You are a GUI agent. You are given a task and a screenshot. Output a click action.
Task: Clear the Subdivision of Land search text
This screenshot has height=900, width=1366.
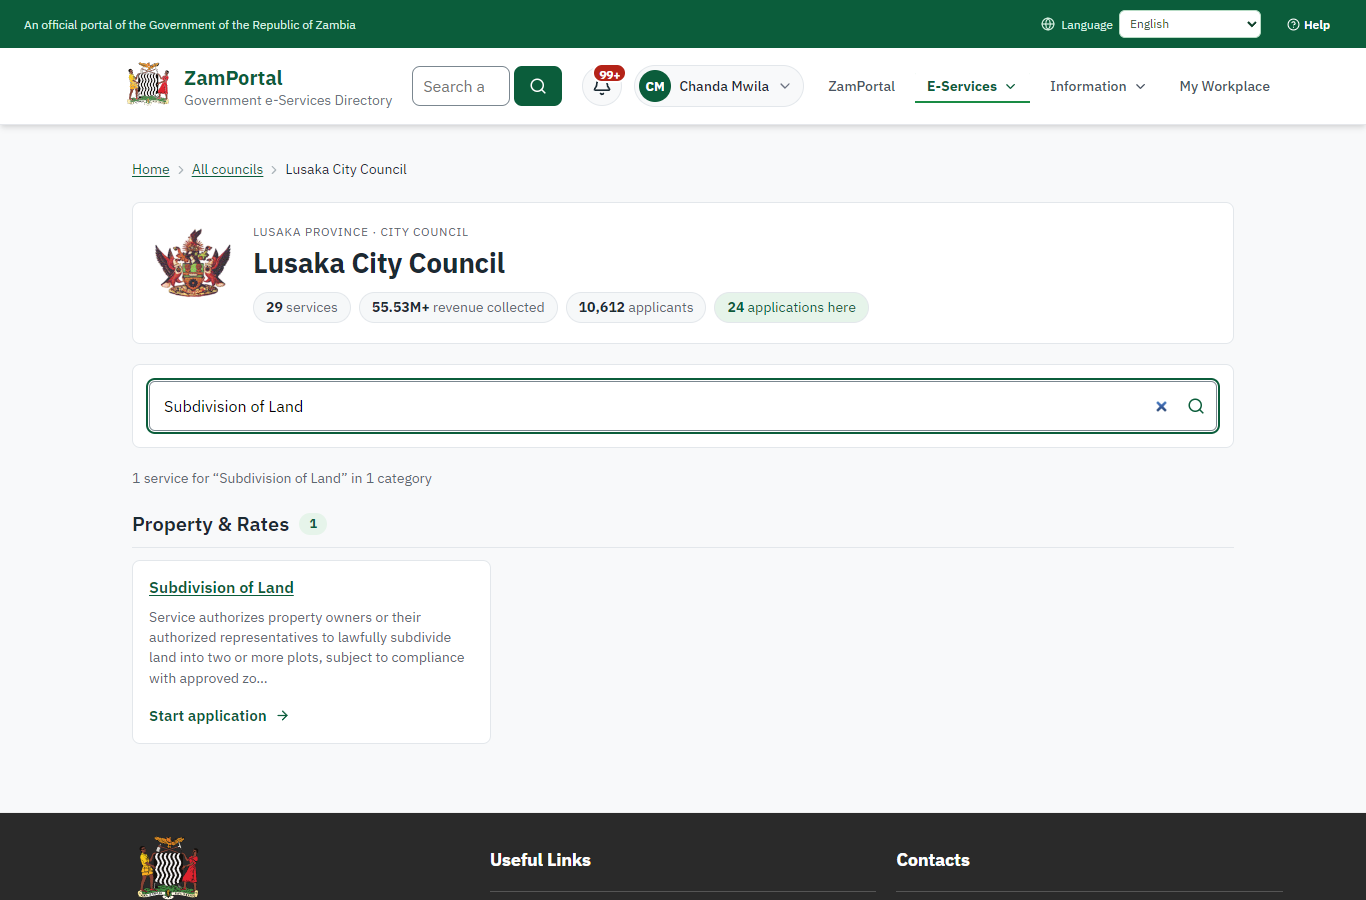coord(1161,406)
